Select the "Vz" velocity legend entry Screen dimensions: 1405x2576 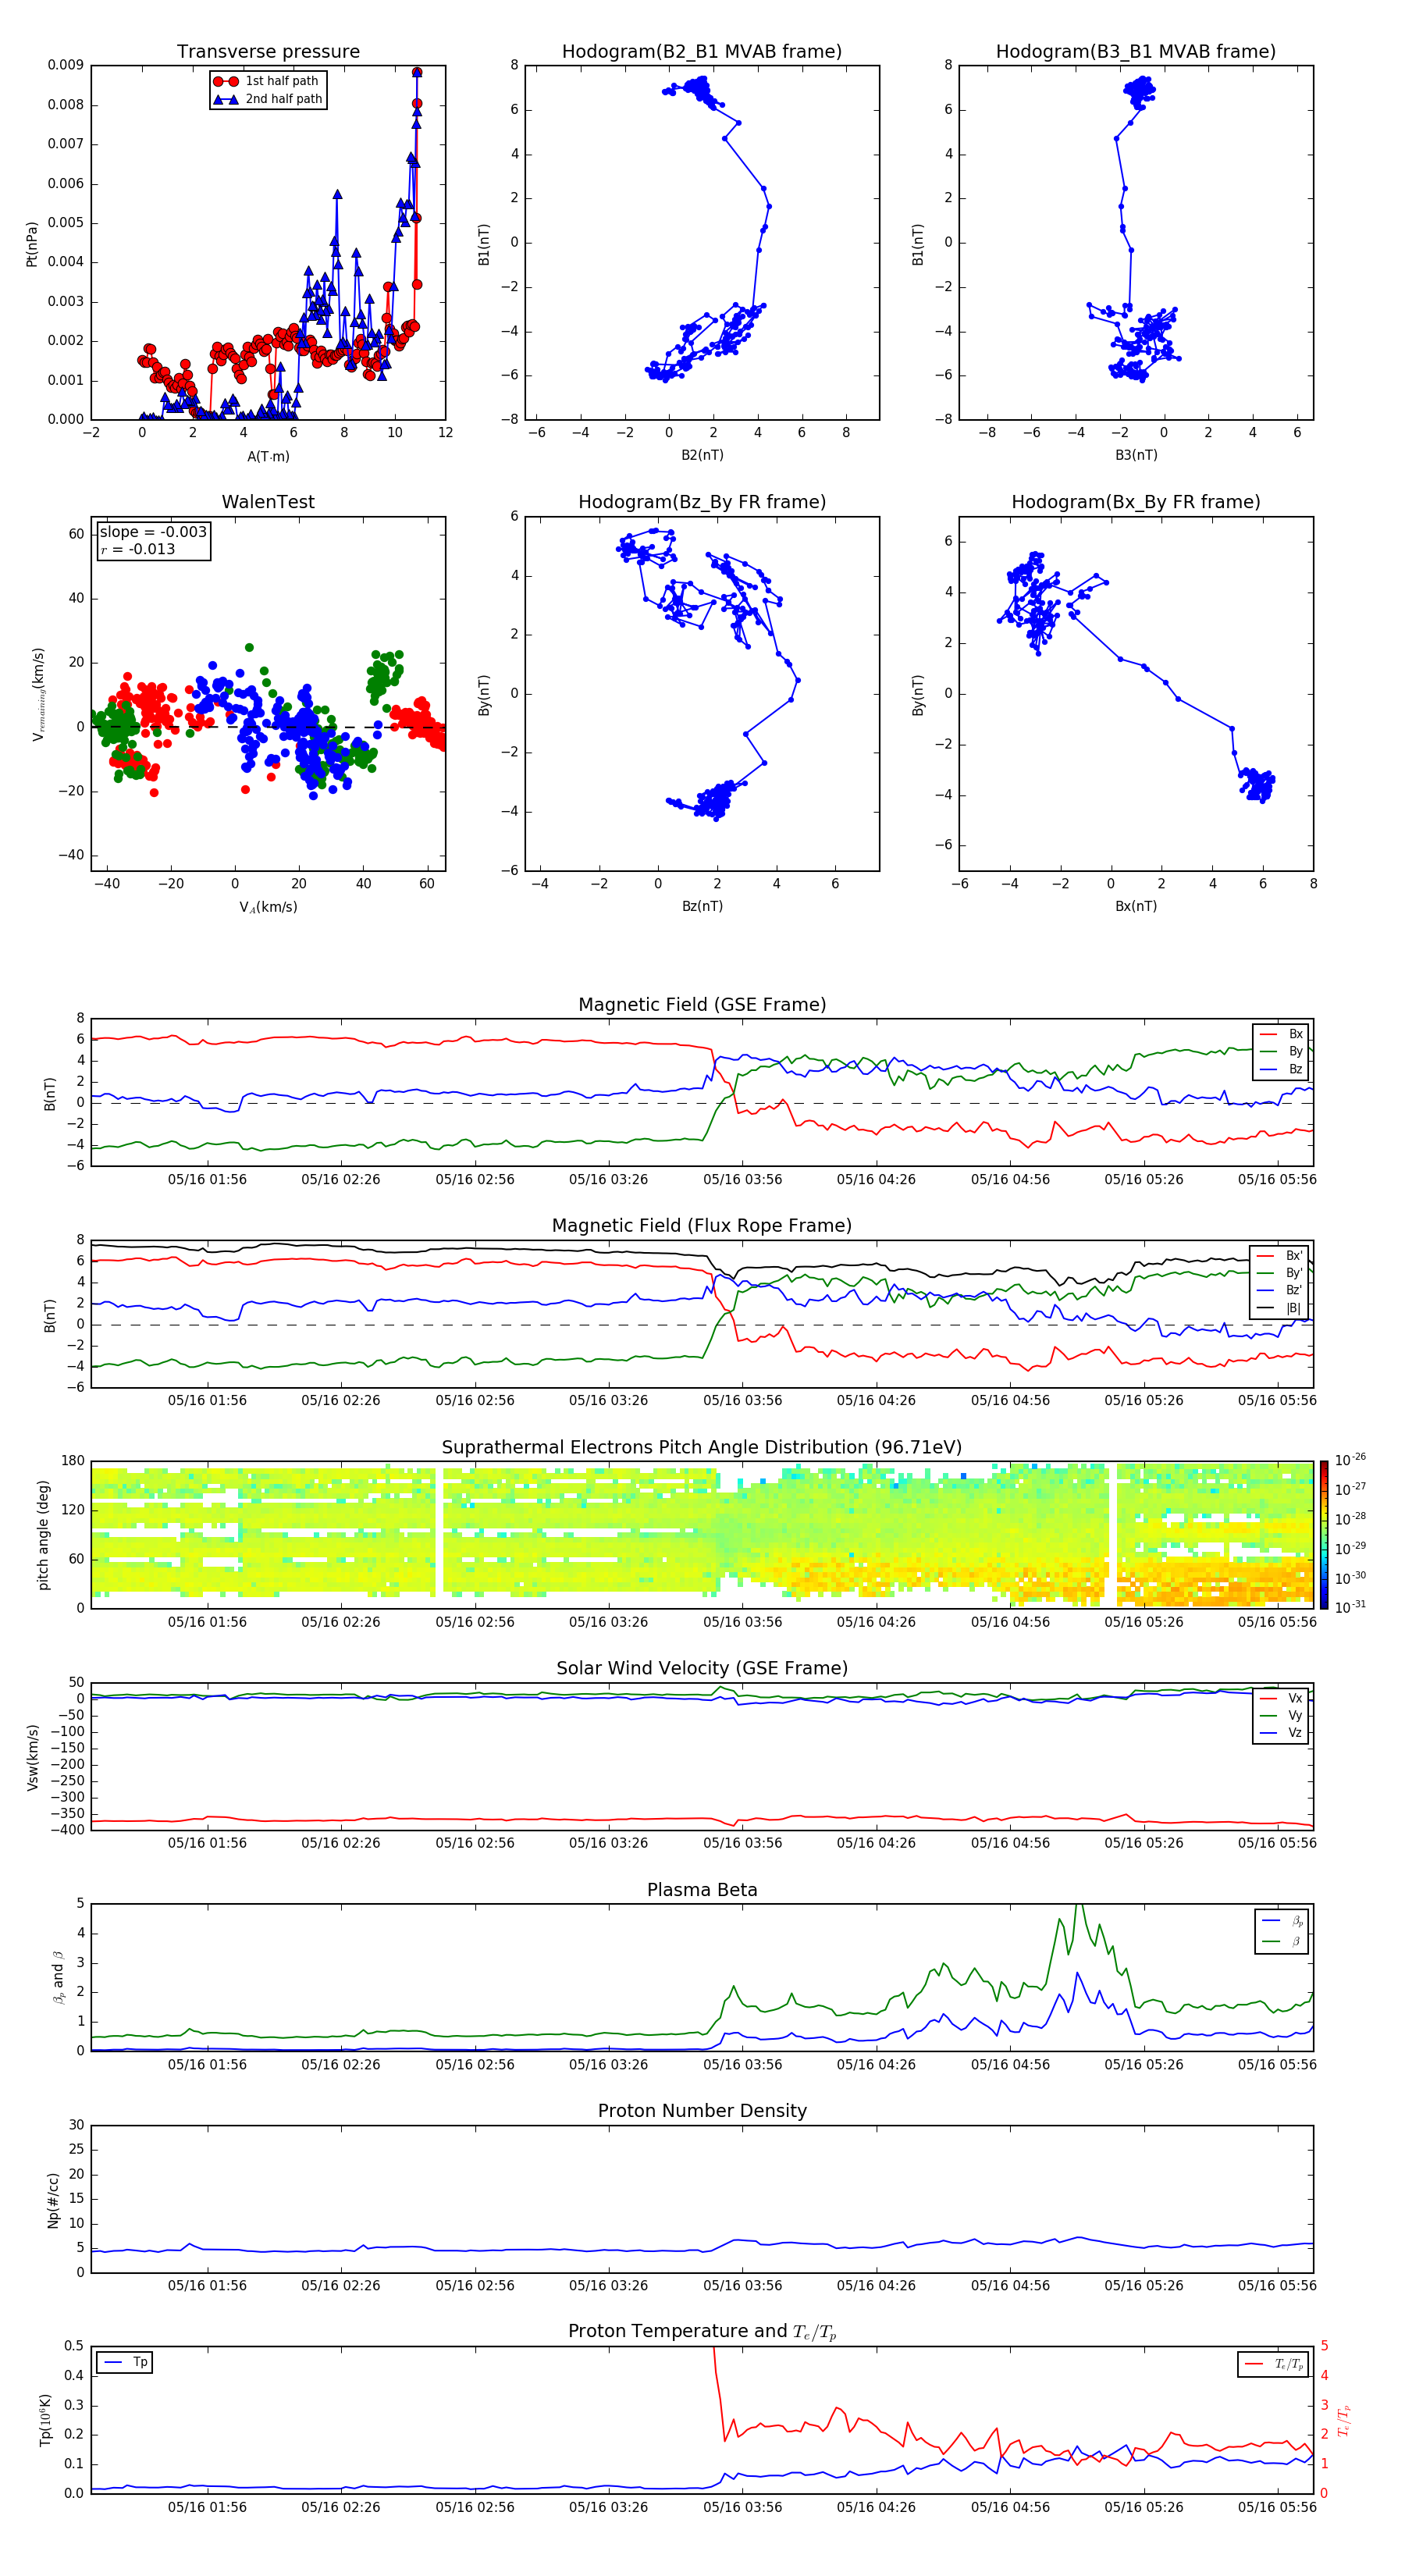pyautogui.click(x=1281, y=1732)
